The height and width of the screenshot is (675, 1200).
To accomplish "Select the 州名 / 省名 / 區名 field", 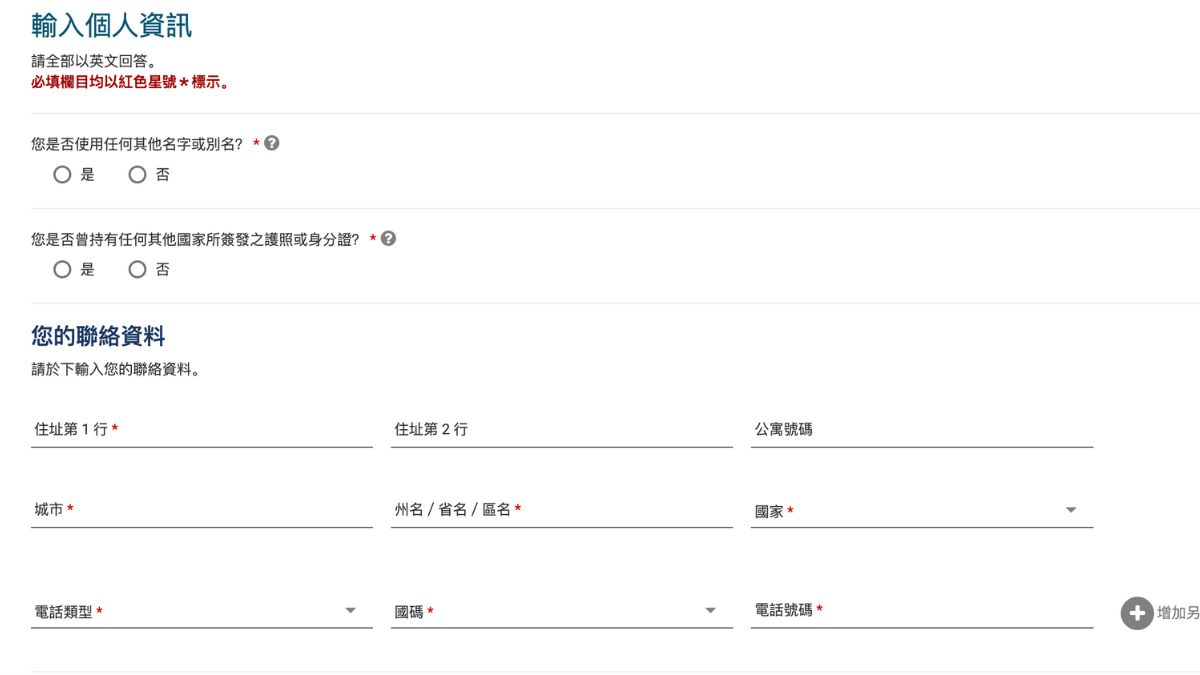I will 562,510.
